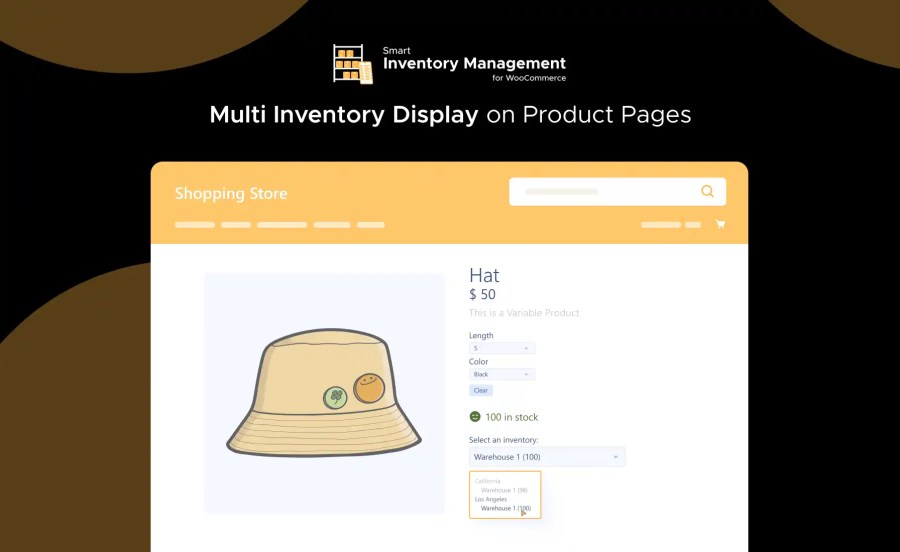Expand the Select an inventory dropdown
The image size is (900, 552).
click(x=547, y=457)
